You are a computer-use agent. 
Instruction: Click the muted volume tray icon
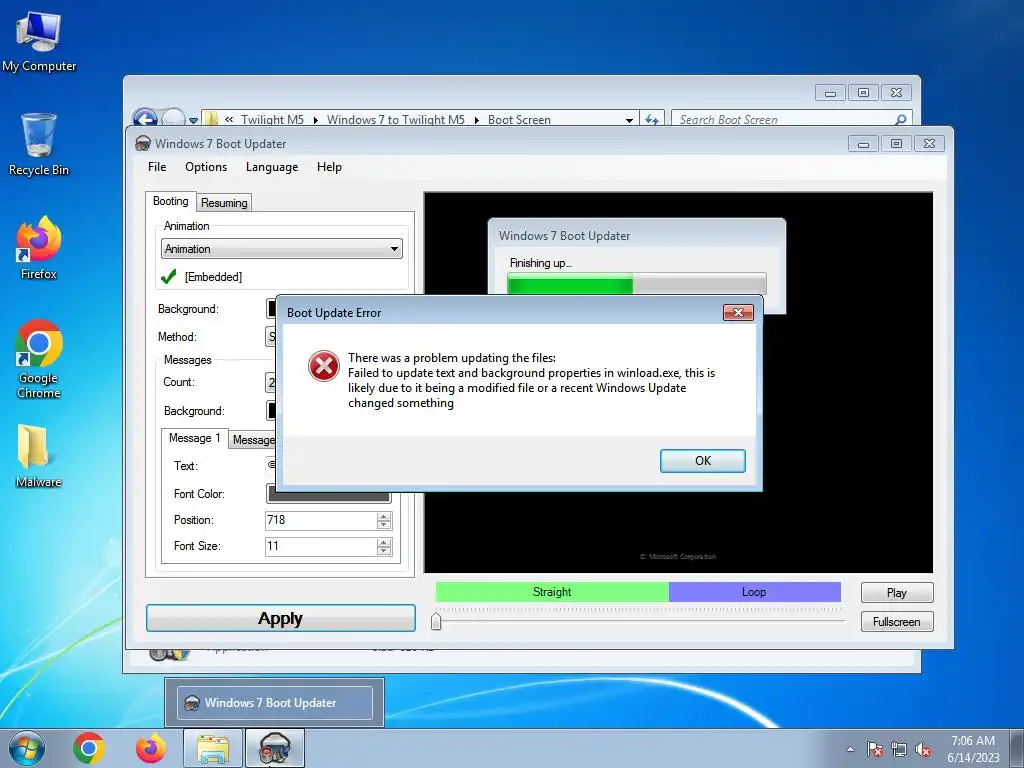coord(923,749)
